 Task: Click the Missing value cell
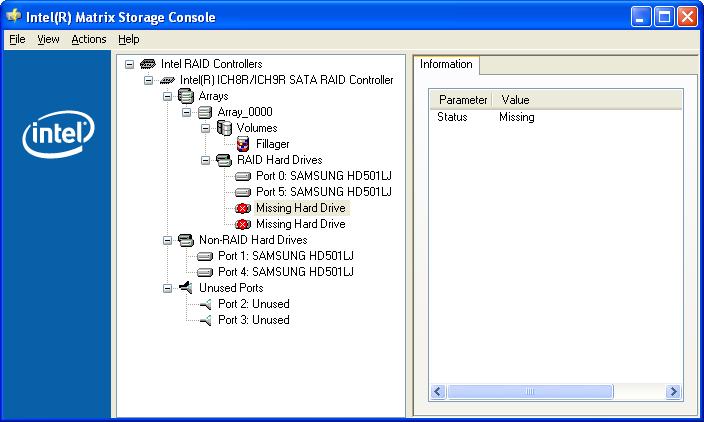(517, 118)
